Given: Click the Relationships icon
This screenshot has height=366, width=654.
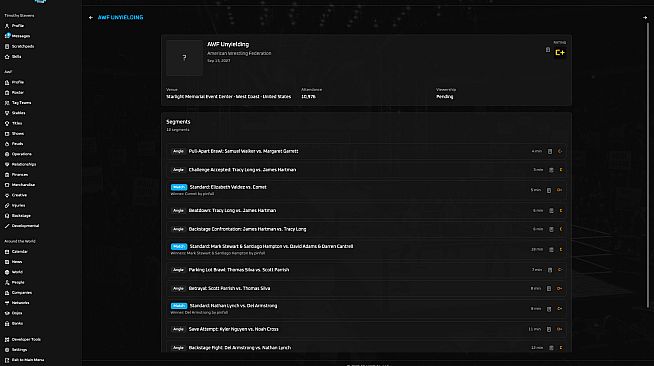Looking at the screenshot, I should point(7,165).
